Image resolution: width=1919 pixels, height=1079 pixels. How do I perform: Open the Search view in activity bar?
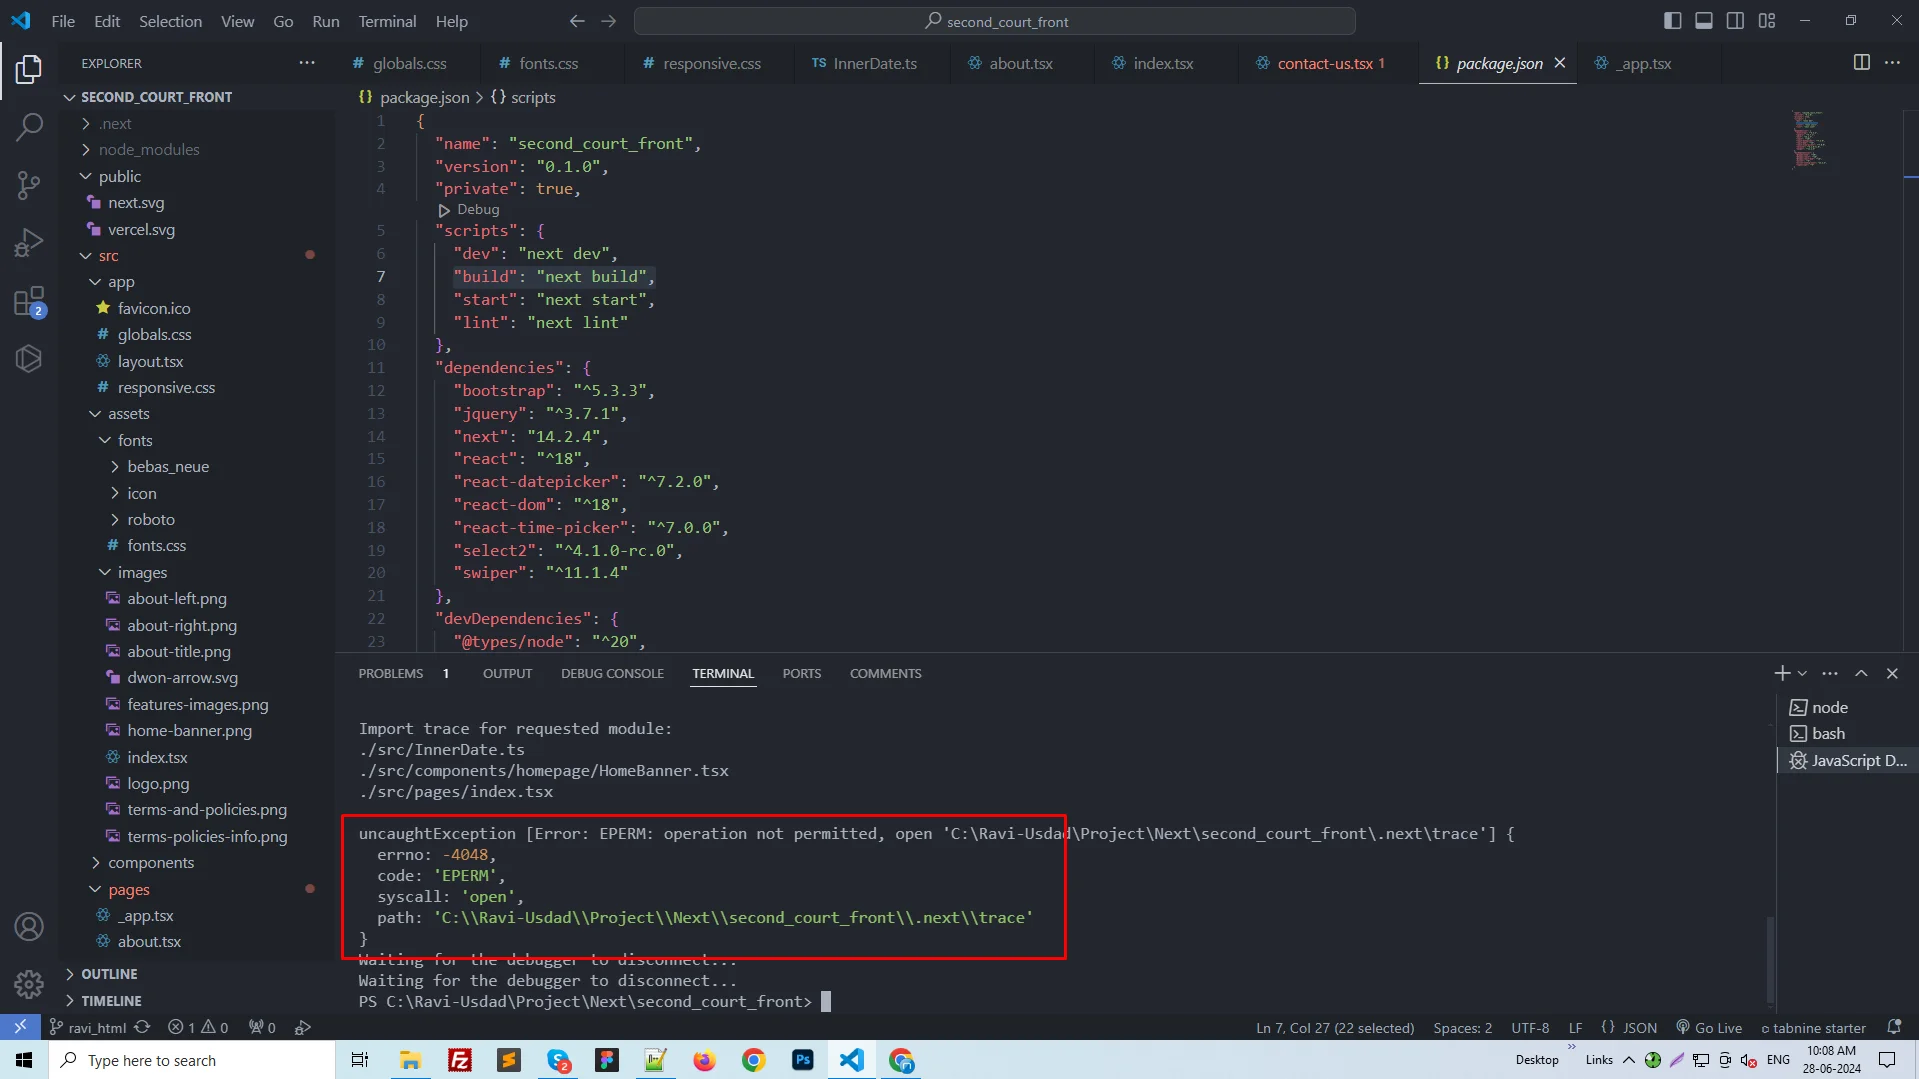(29, 127)
